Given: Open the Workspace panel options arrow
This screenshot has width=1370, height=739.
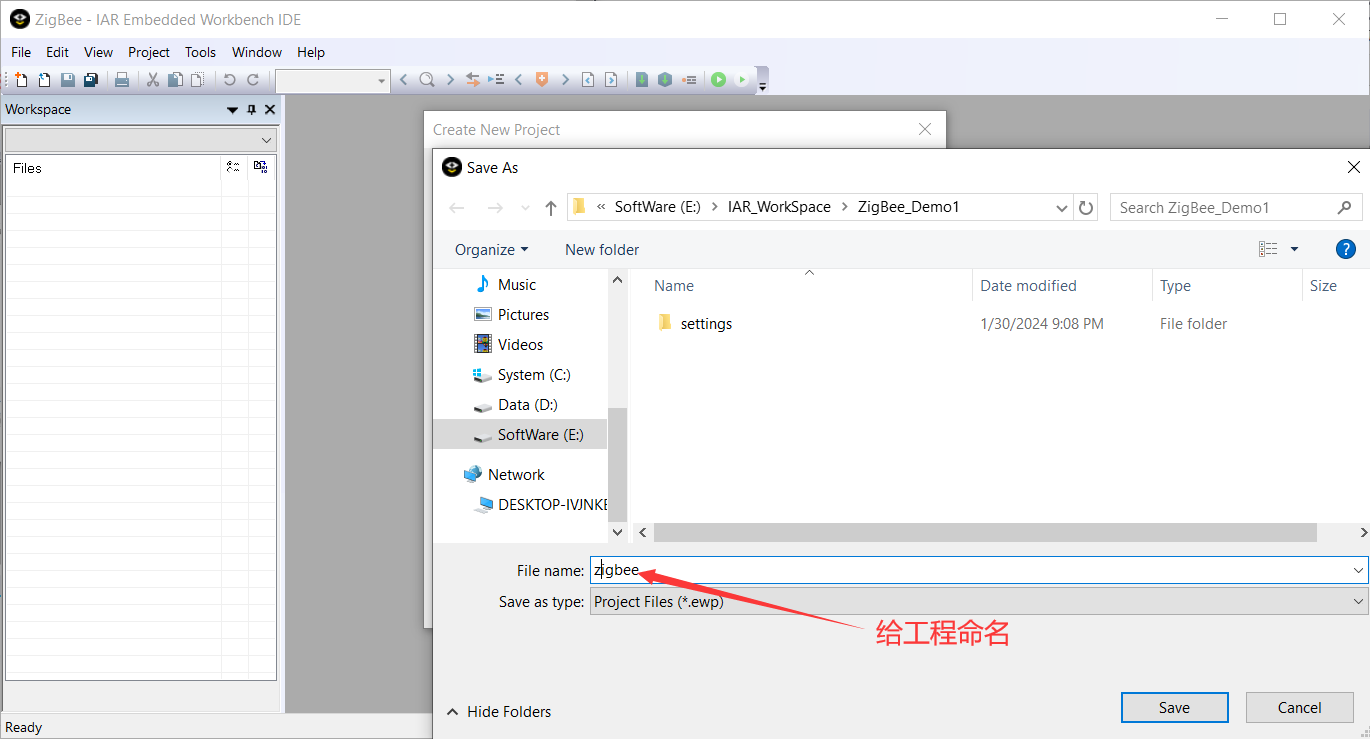Looking at the screenshot, I should click(233, 110).
